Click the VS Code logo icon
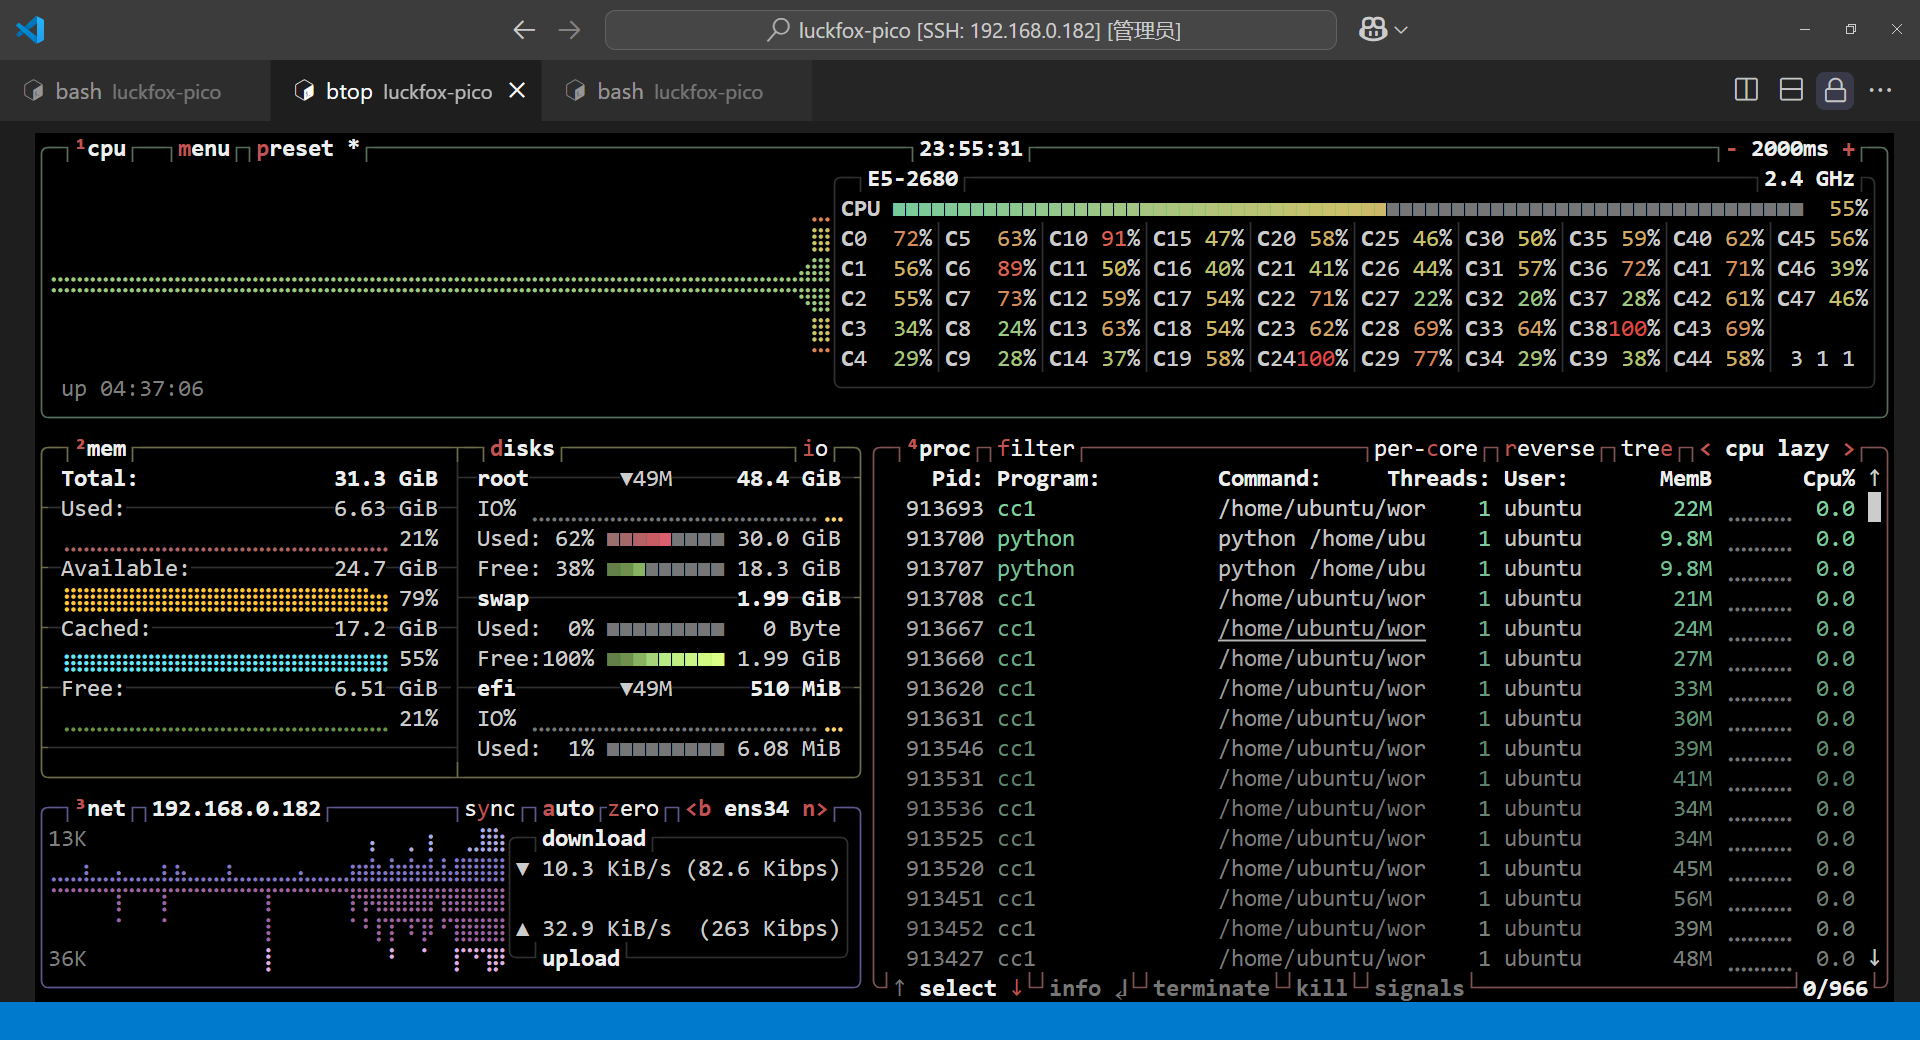This screenshot has width=1920, height=1040. click(30, 30)
